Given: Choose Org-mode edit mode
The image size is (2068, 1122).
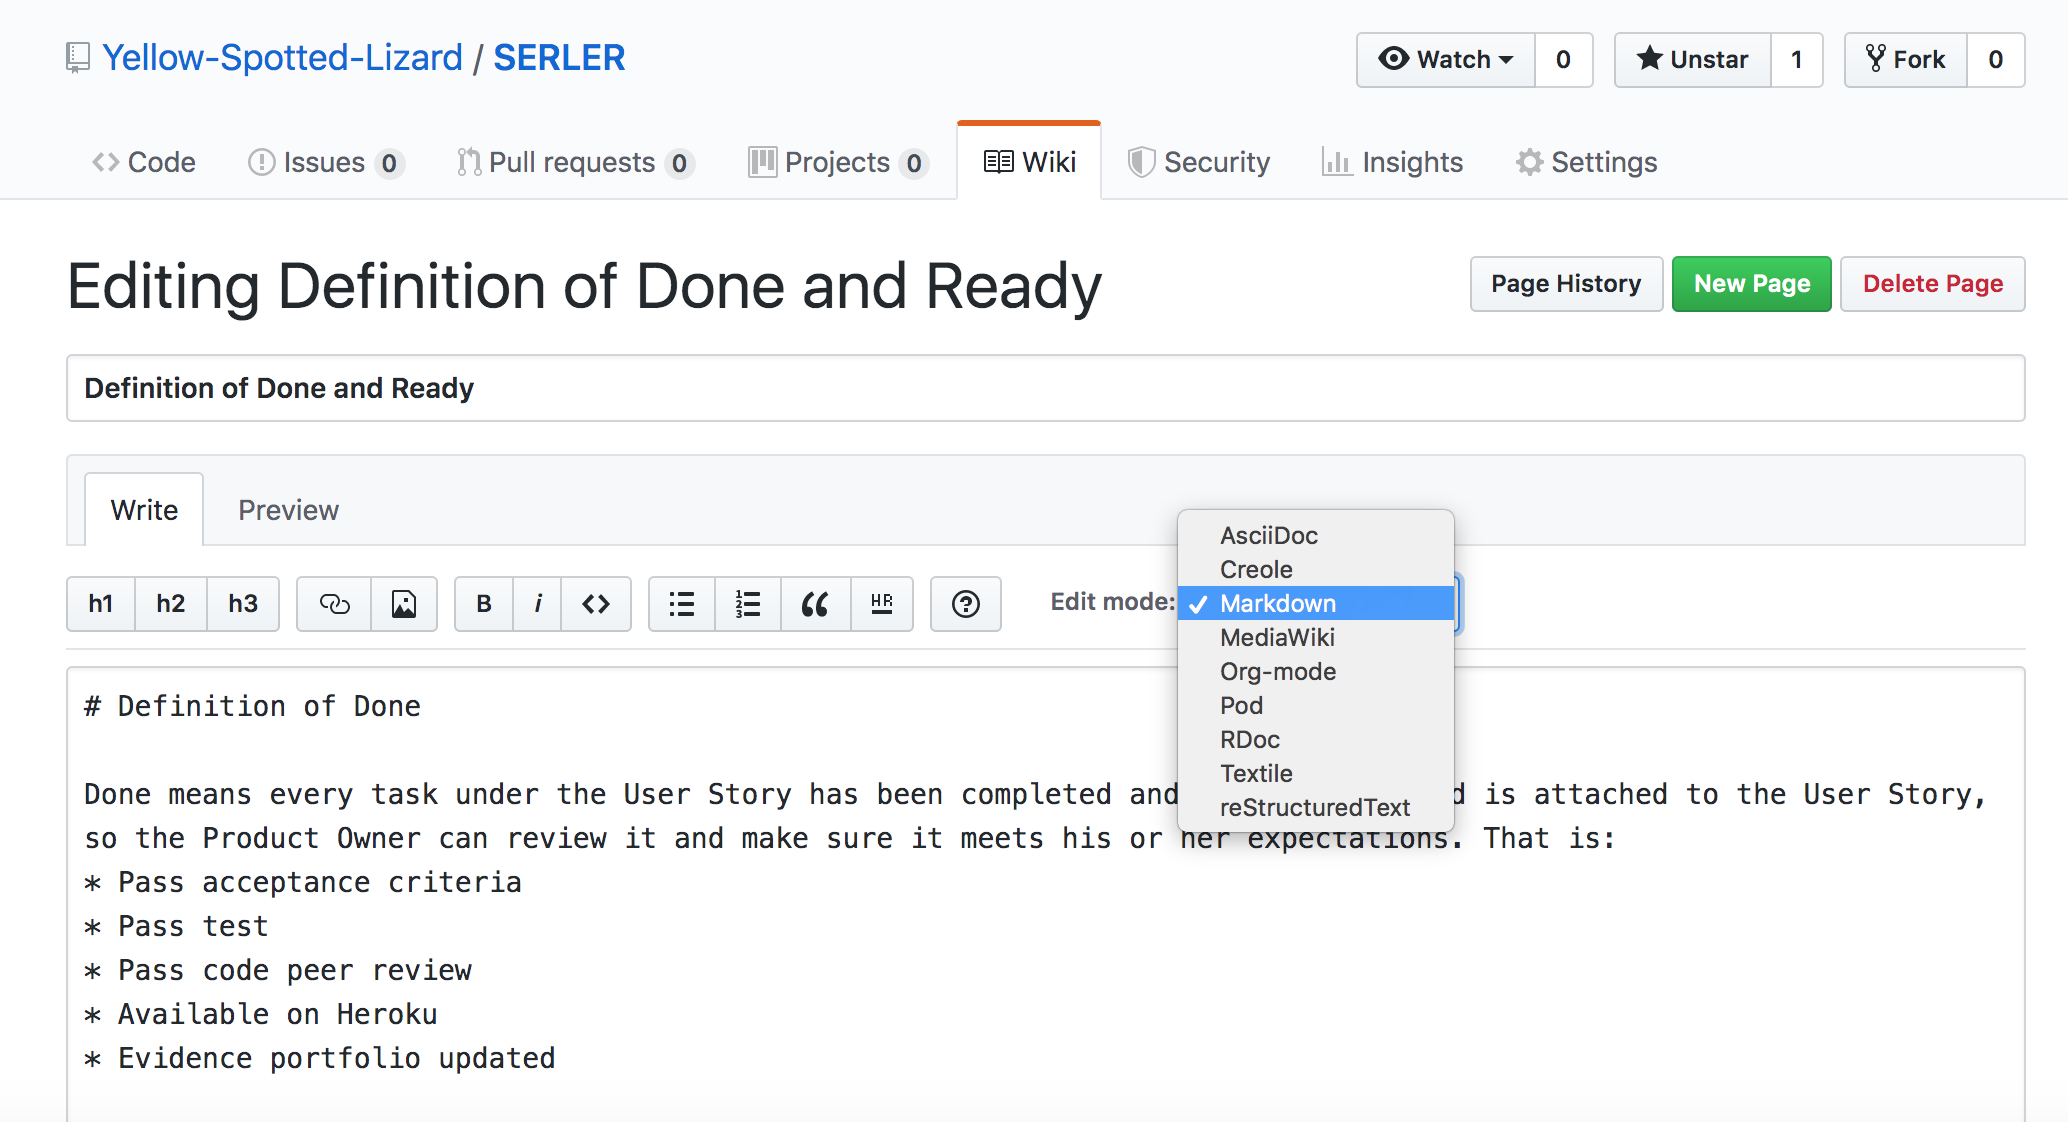Looking at the screenshot, I should tap(1316, 672).
